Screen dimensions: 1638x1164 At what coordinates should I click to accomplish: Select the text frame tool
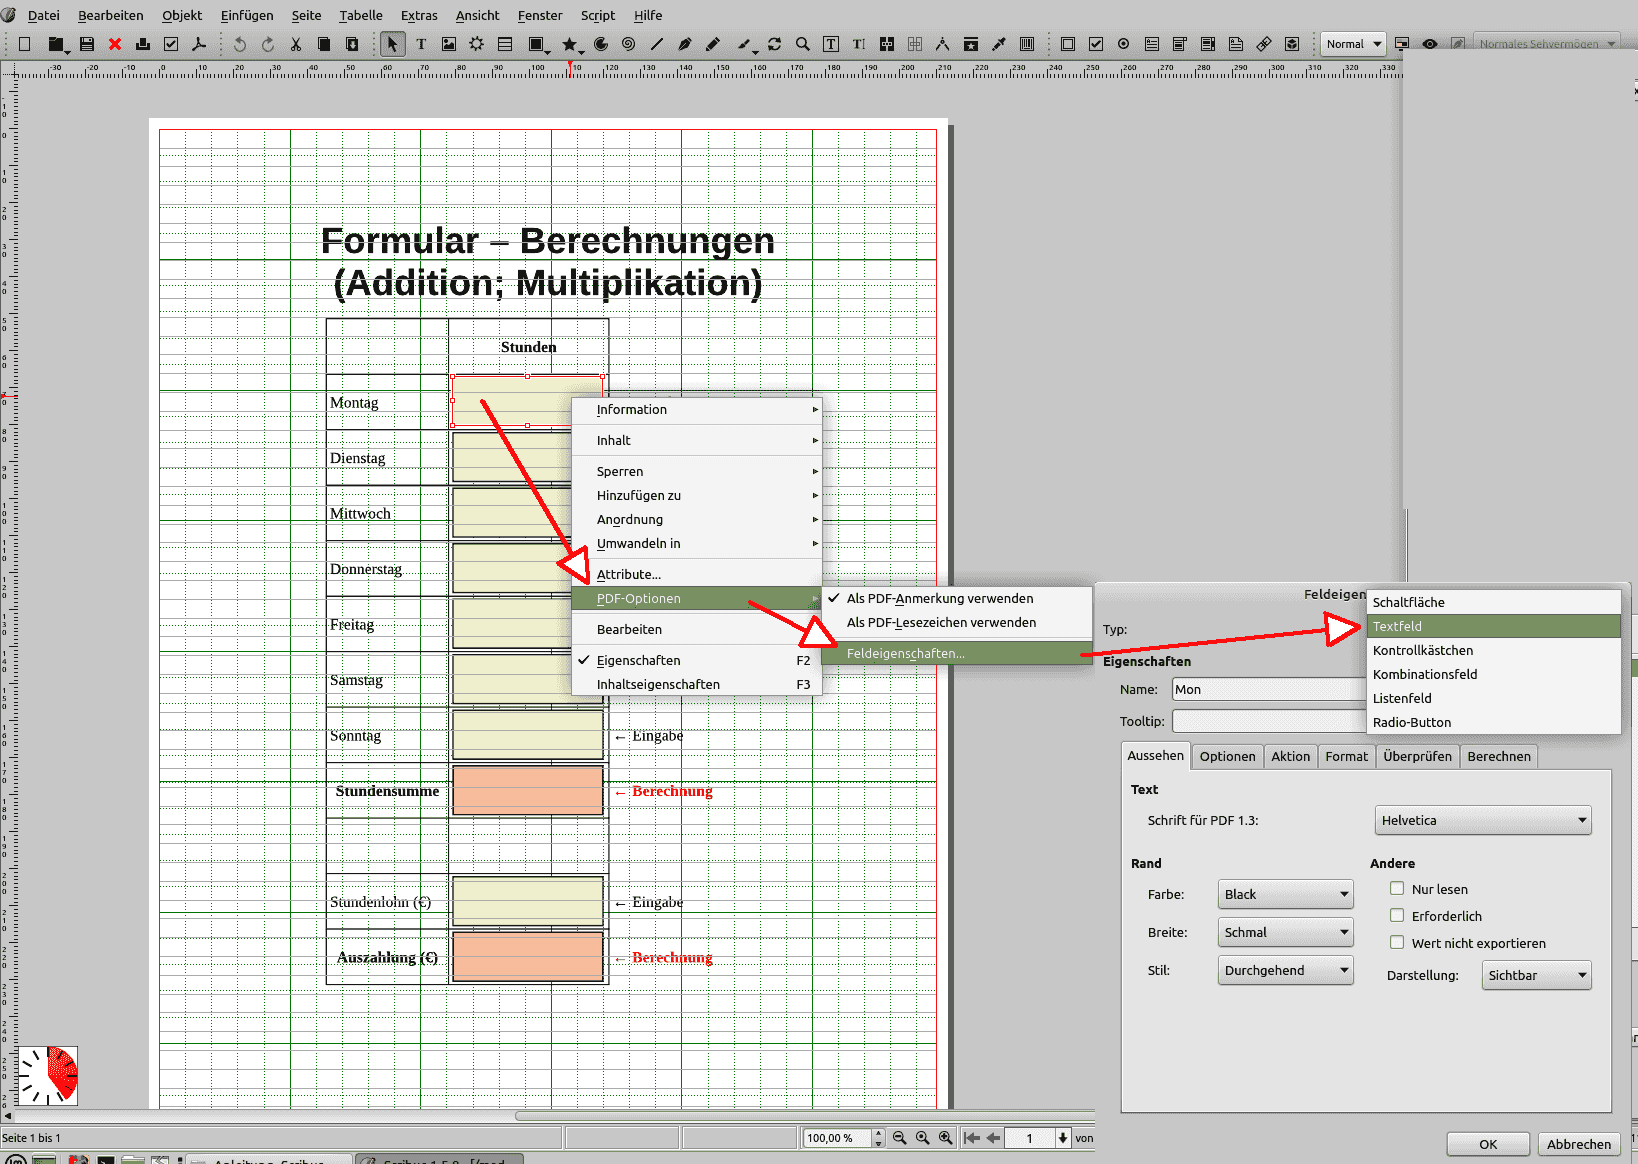(x=421, y=44)
